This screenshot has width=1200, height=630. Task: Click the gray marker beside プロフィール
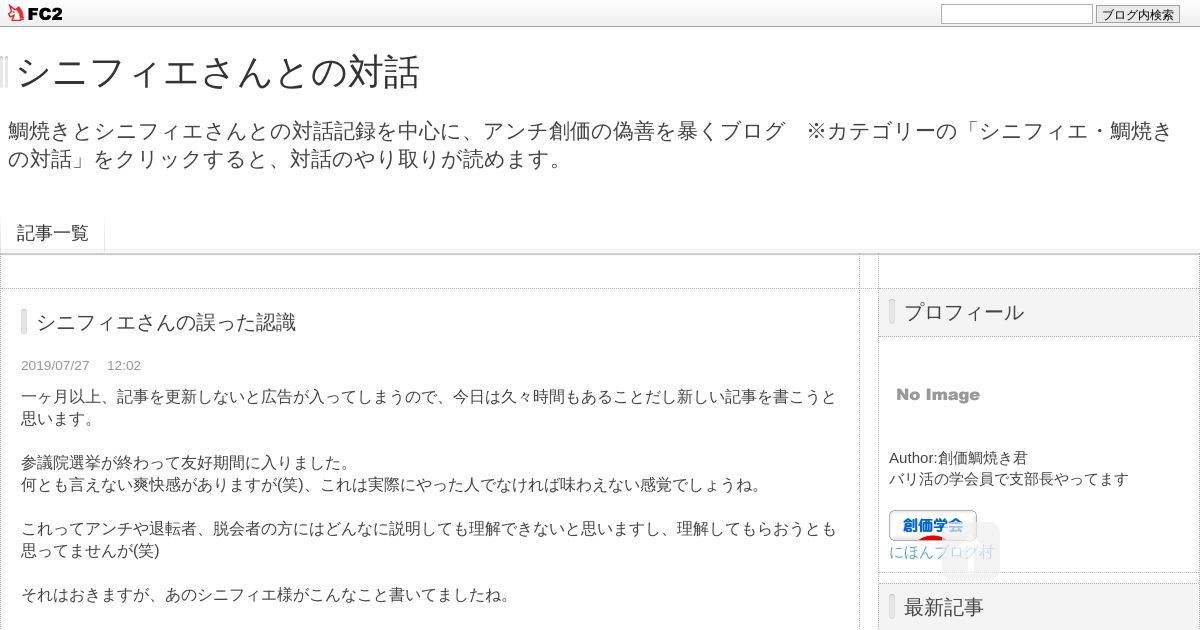892,312
